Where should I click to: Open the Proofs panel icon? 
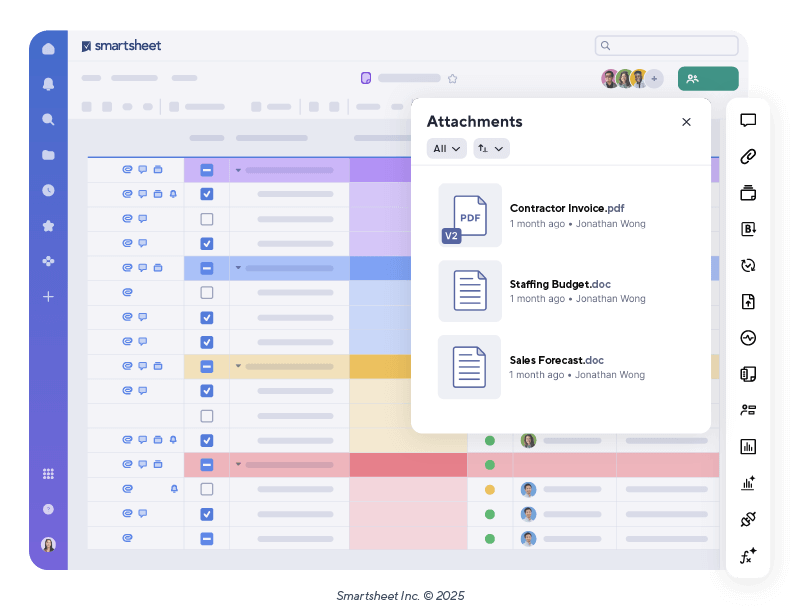point(748,193)
